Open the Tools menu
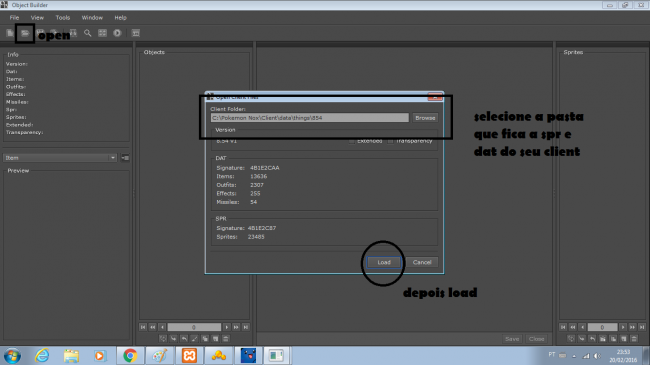 coord(63,17)
